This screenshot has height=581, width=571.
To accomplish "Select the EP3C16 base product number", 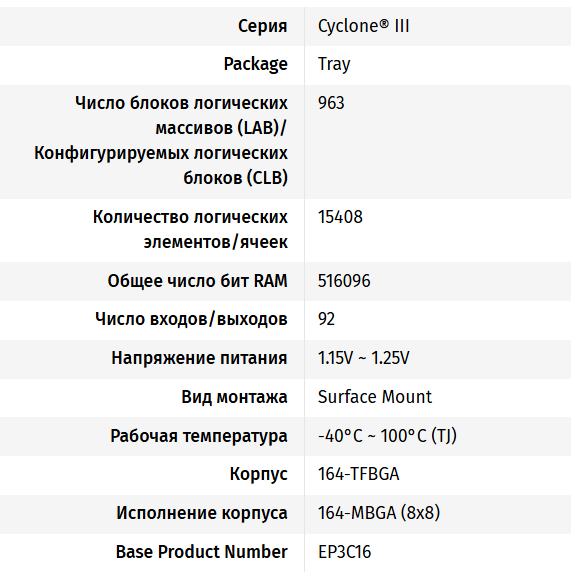I will [344, 552].
